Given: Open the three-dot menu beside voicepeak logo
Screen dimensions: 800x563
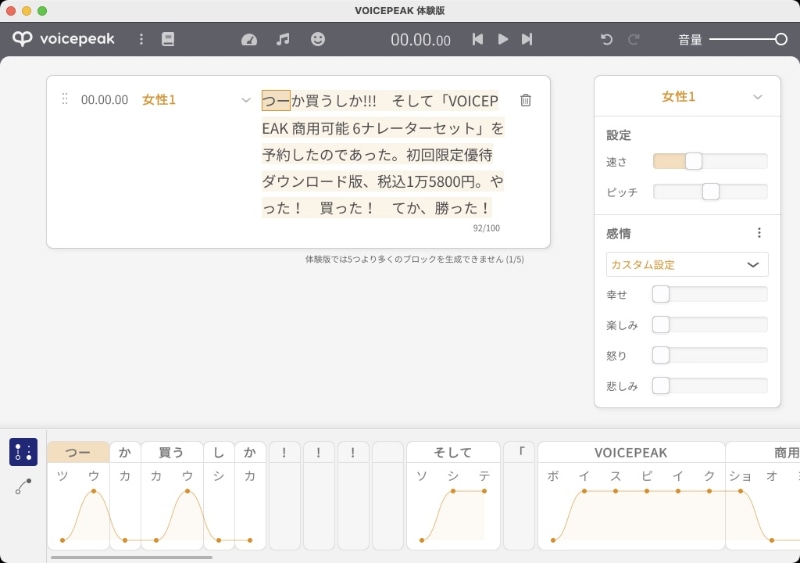Looking at the screenshot, I should 141,39.
